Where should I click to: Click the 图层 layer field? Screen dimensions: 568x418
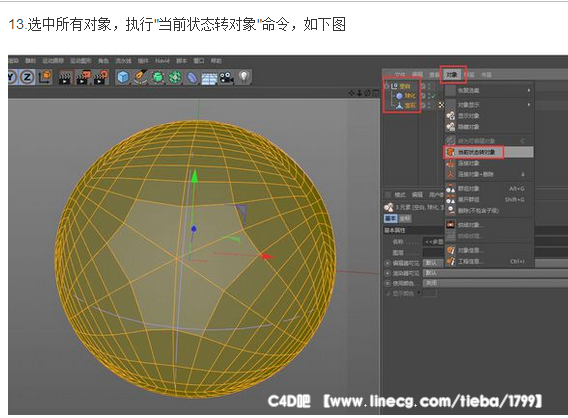click(434, 252)
